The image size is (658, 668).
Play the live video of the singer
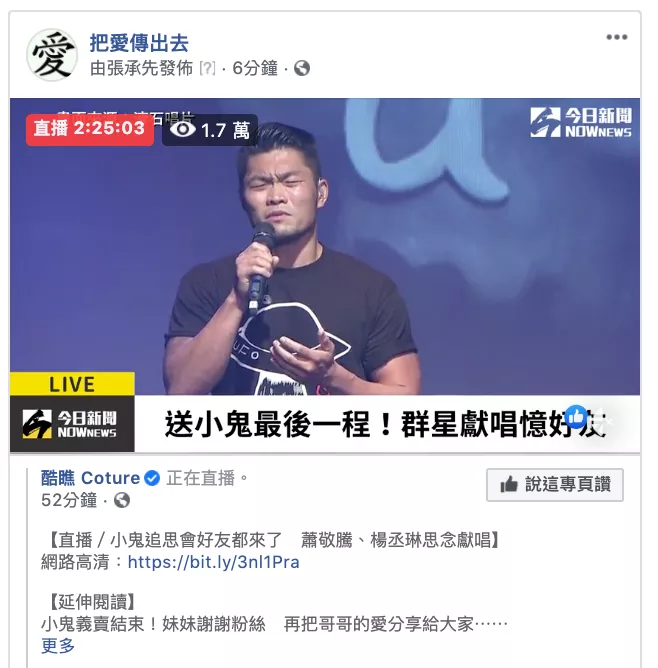tap(325, 247)
